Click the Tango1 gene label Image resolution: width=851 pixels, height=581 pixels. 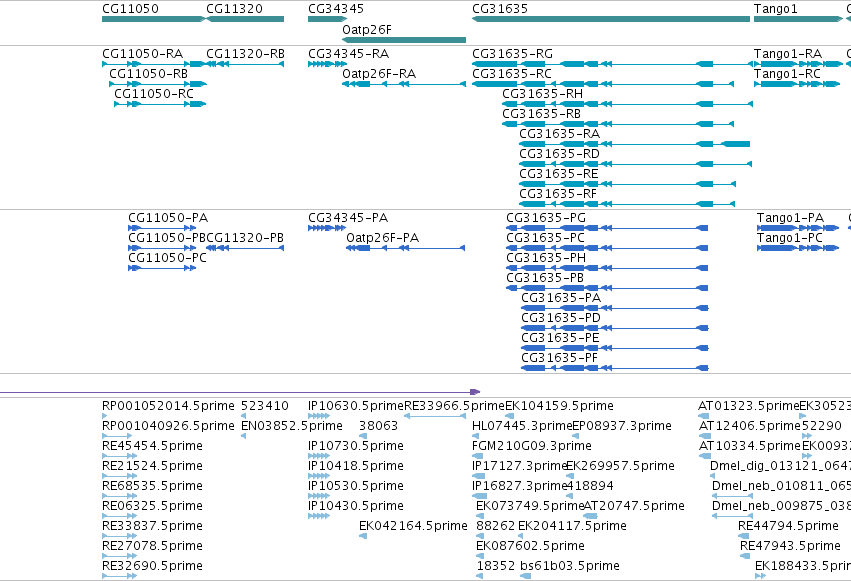click(776, 9)
